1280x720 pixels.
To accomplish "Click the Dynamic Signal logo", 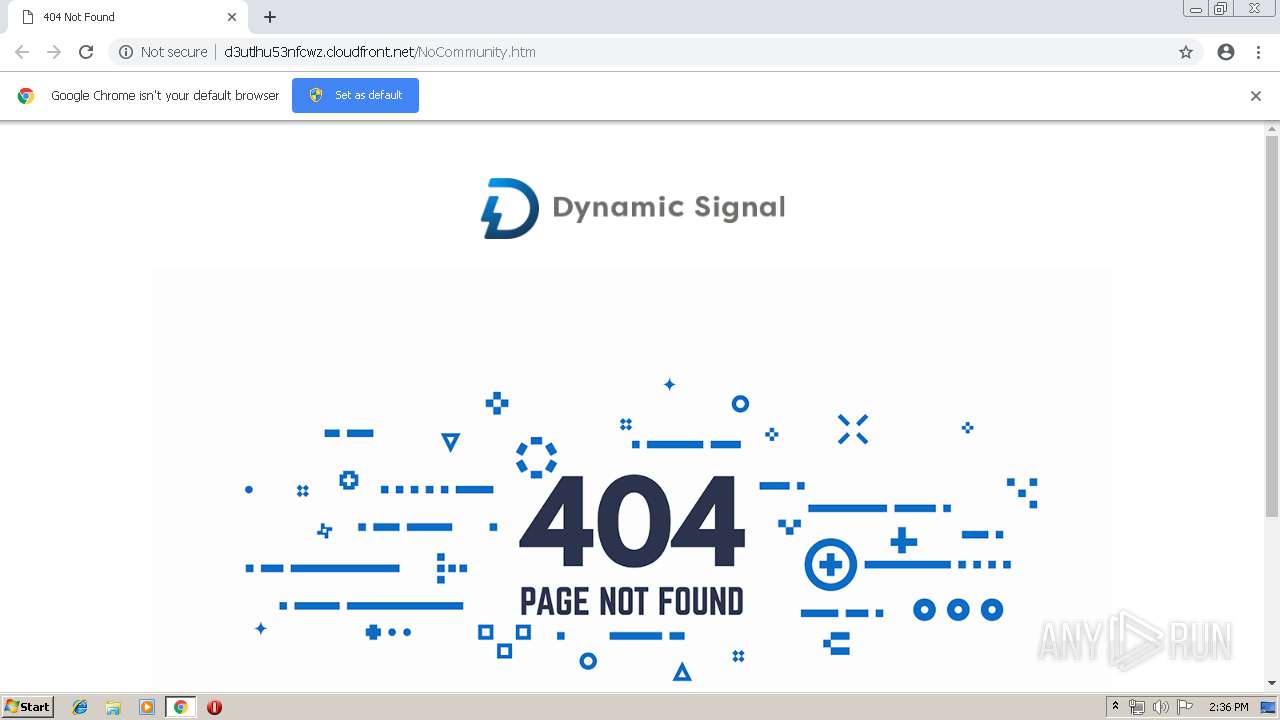I will pos(633,208).
